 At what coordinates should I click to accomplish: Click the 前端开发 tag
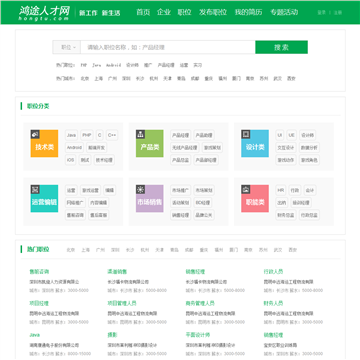[x=96, y=148]
